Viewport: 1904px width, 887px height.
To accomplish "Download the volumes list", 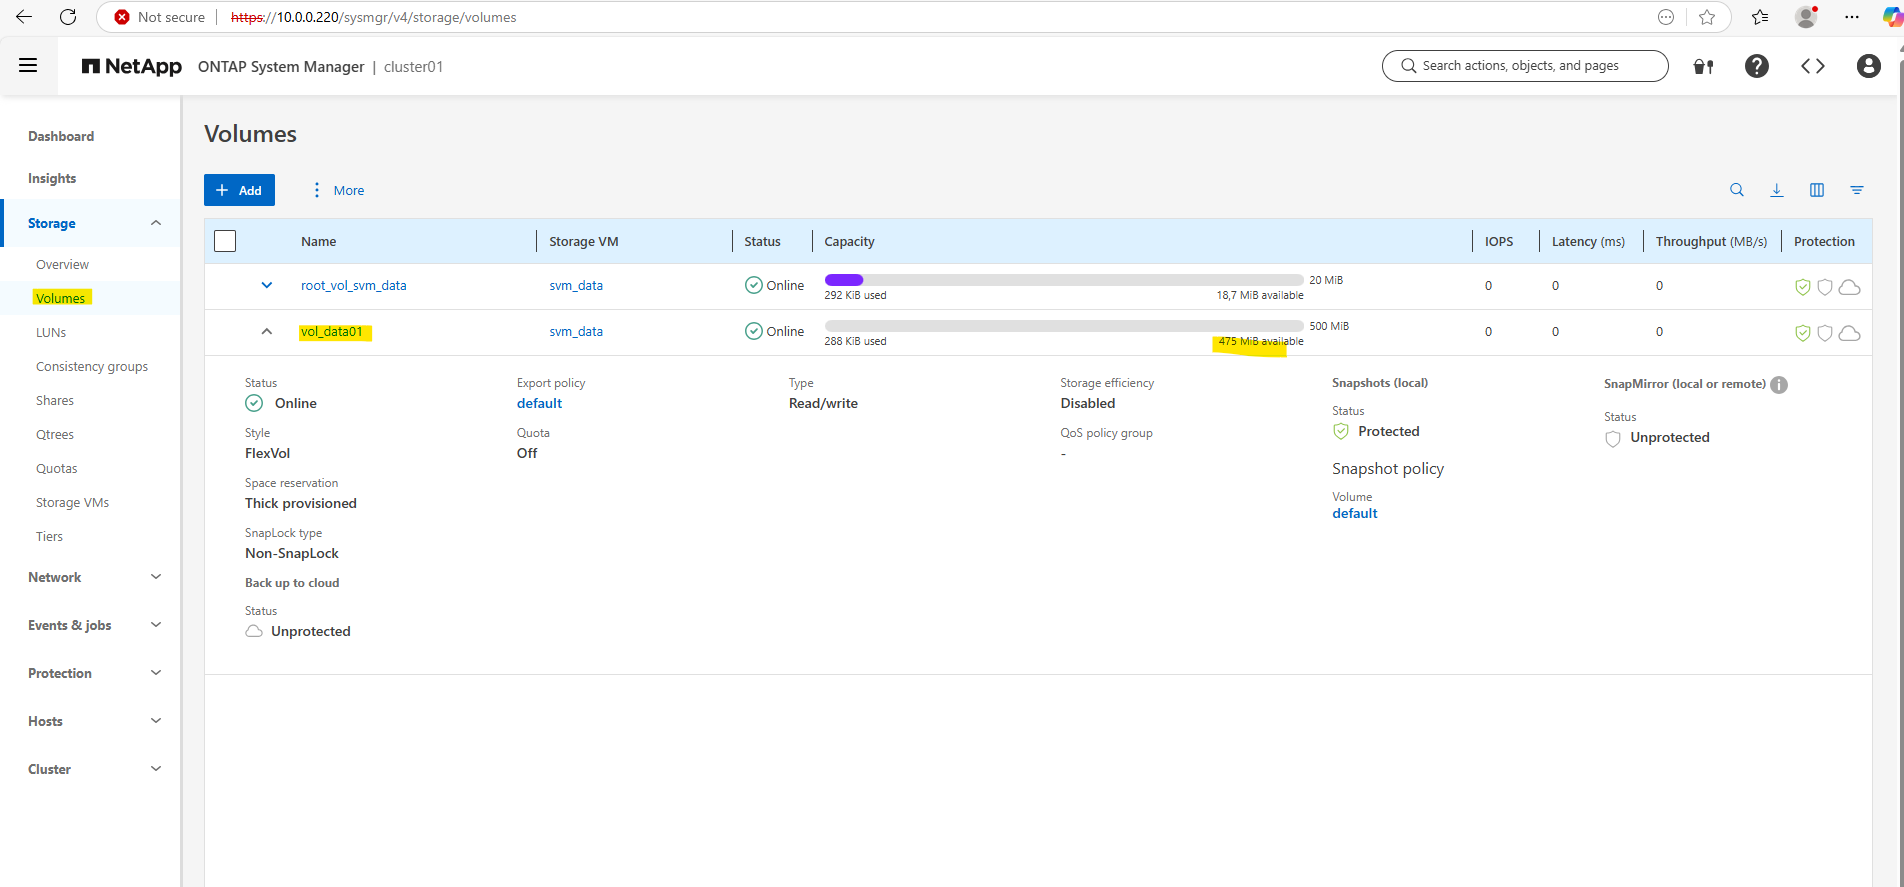I will point(1777,190).
